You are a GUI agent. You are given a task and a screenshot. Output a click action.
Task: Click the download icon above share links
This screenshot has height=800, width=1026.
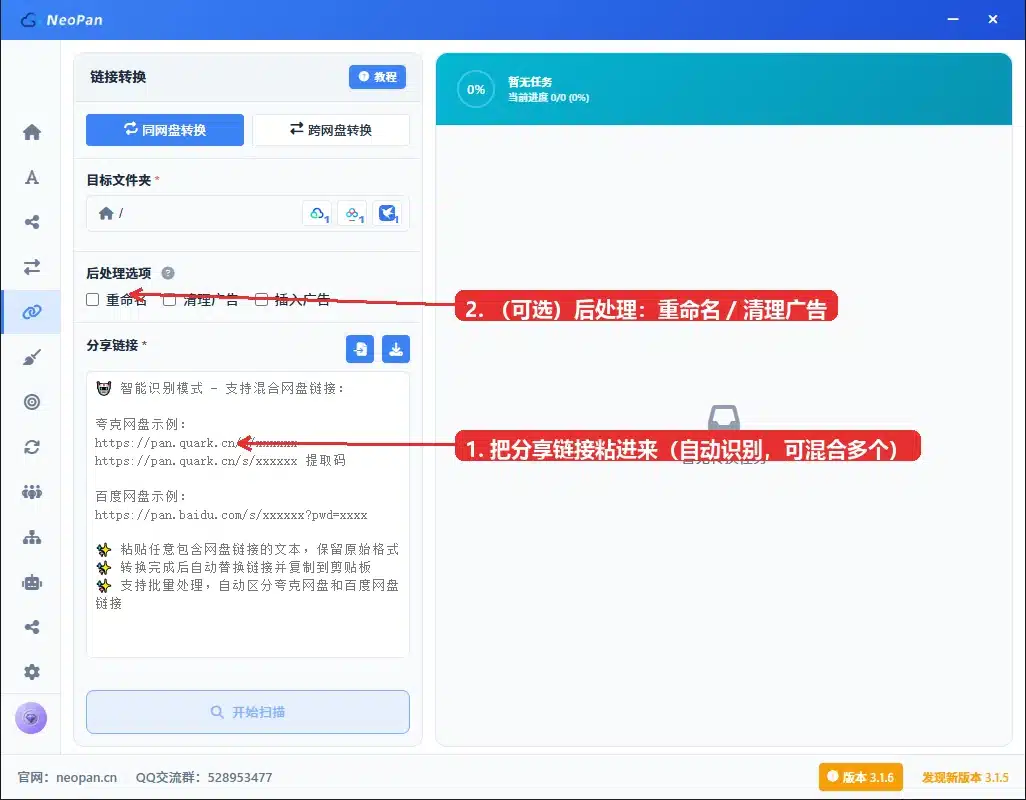(396, 349)
